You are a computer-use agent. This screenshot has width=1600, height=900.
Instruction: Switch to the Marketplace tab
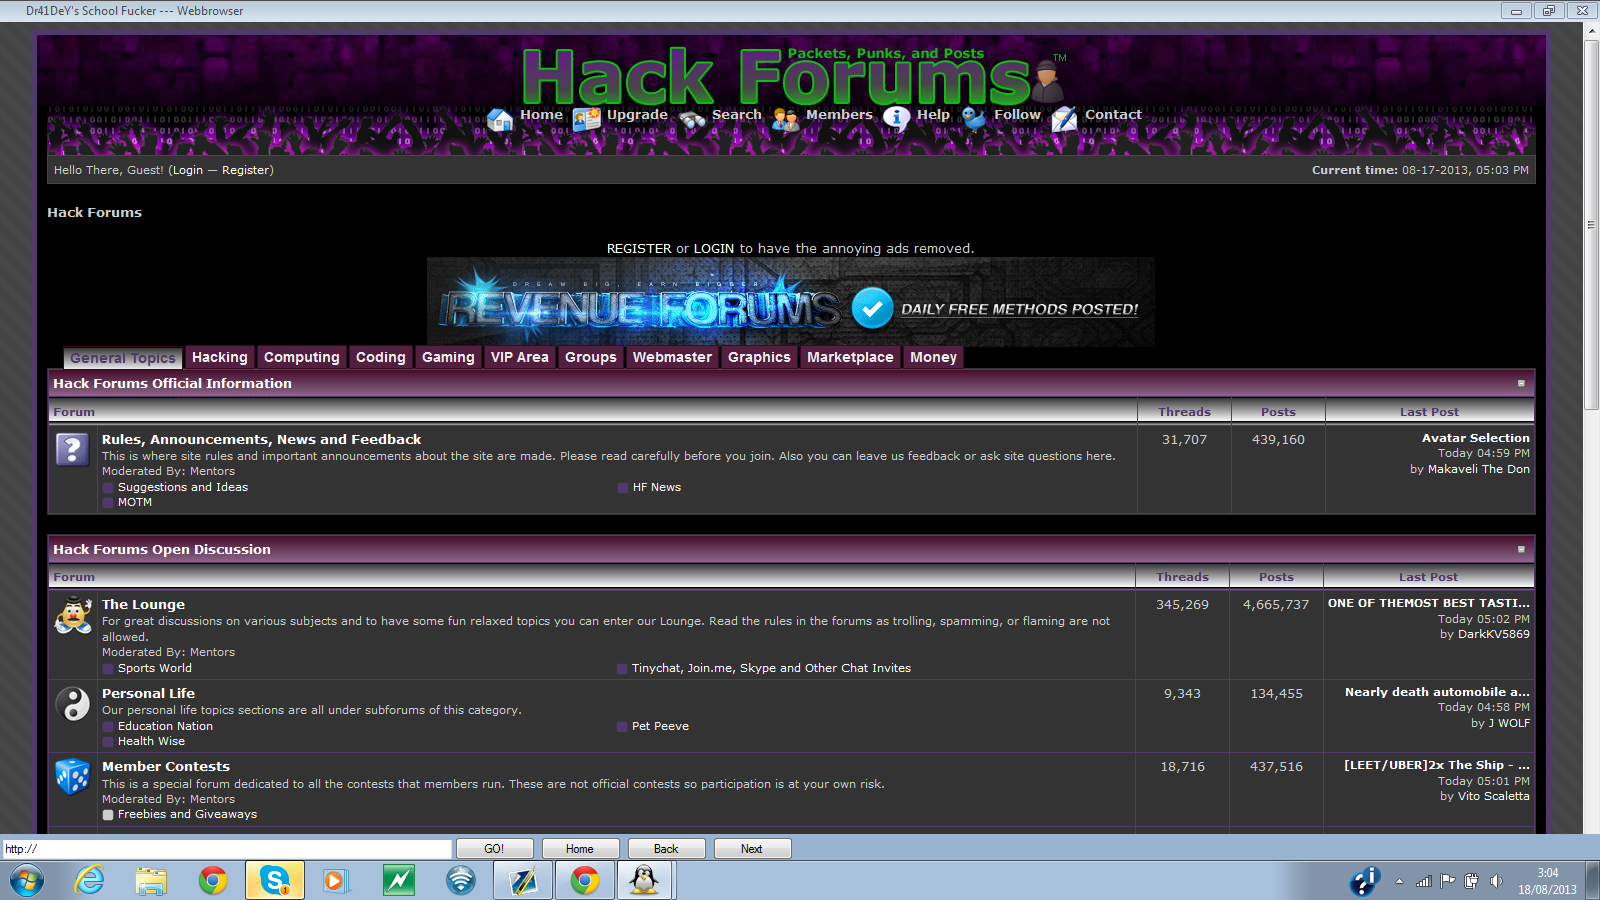pyautogui.click(x=851, y=358)
